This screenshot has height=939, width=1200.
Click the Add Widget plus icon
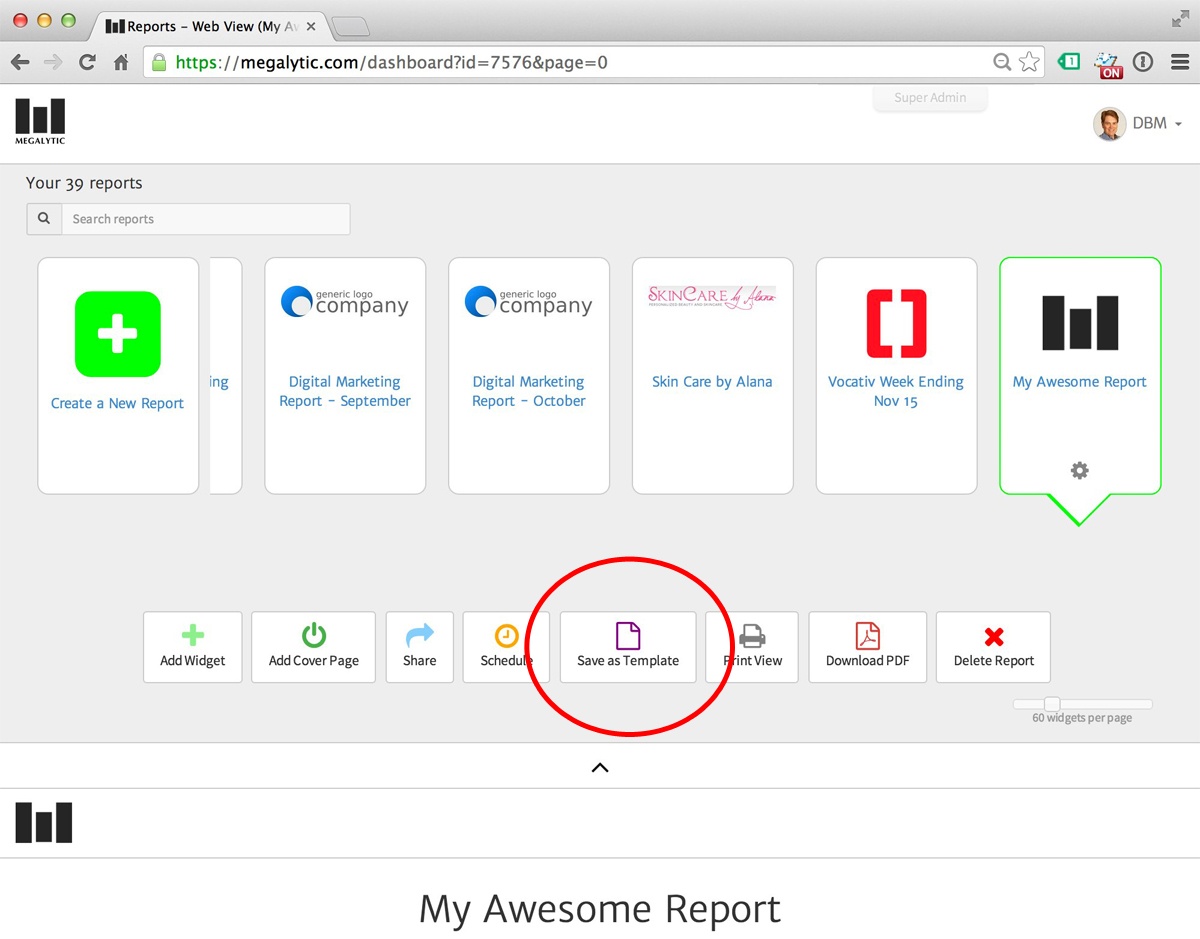pyautogui.click(x=193, y=635)
